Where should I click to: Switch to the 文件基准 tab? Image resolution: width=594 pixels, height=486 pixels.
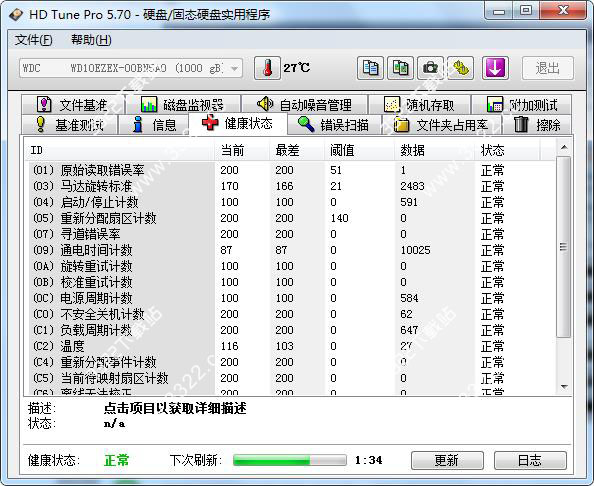[73, 105]
